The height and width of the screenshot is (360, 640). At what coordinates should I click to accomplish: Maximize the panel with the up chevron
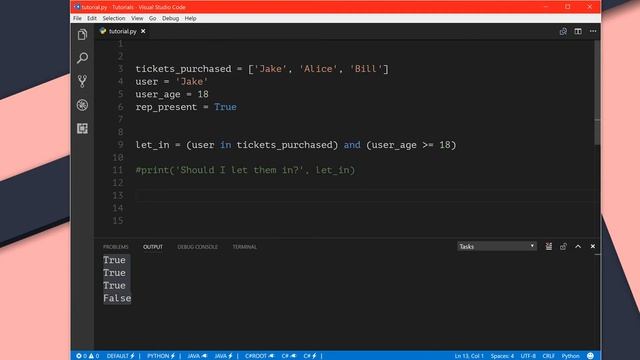[x=578, y=247]
